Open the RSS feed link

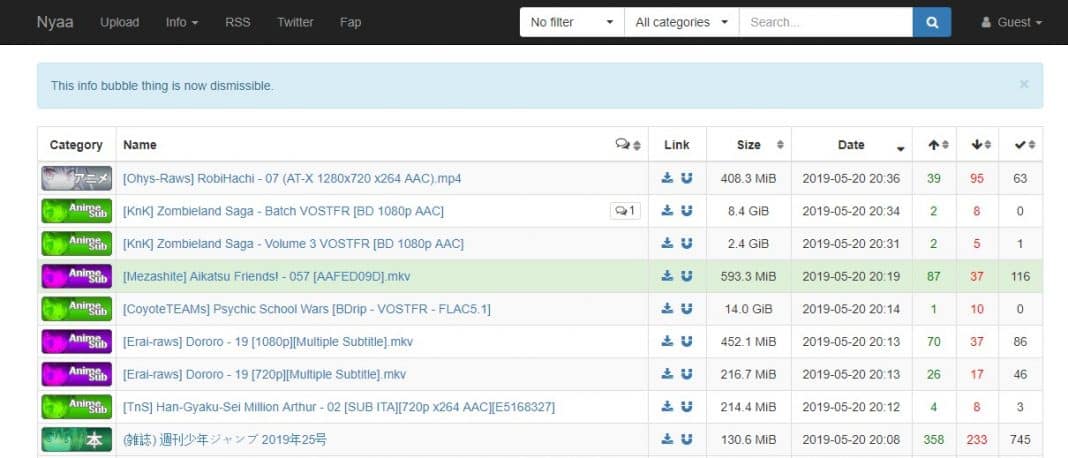click(238, 22)
